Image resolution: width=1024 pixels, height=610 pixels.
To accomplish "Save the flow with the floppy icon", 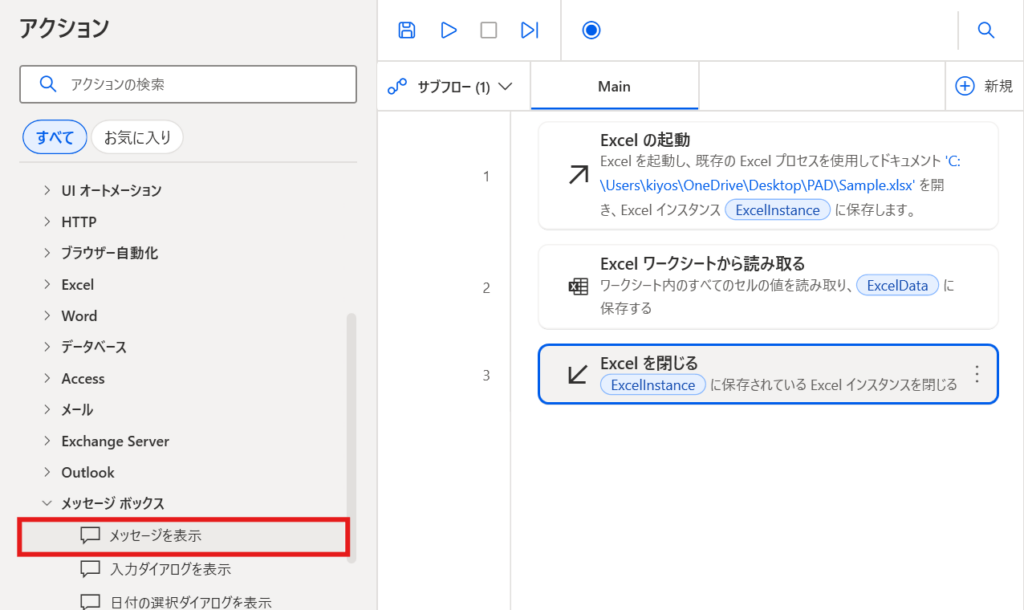I will click(x=406, y=30).
